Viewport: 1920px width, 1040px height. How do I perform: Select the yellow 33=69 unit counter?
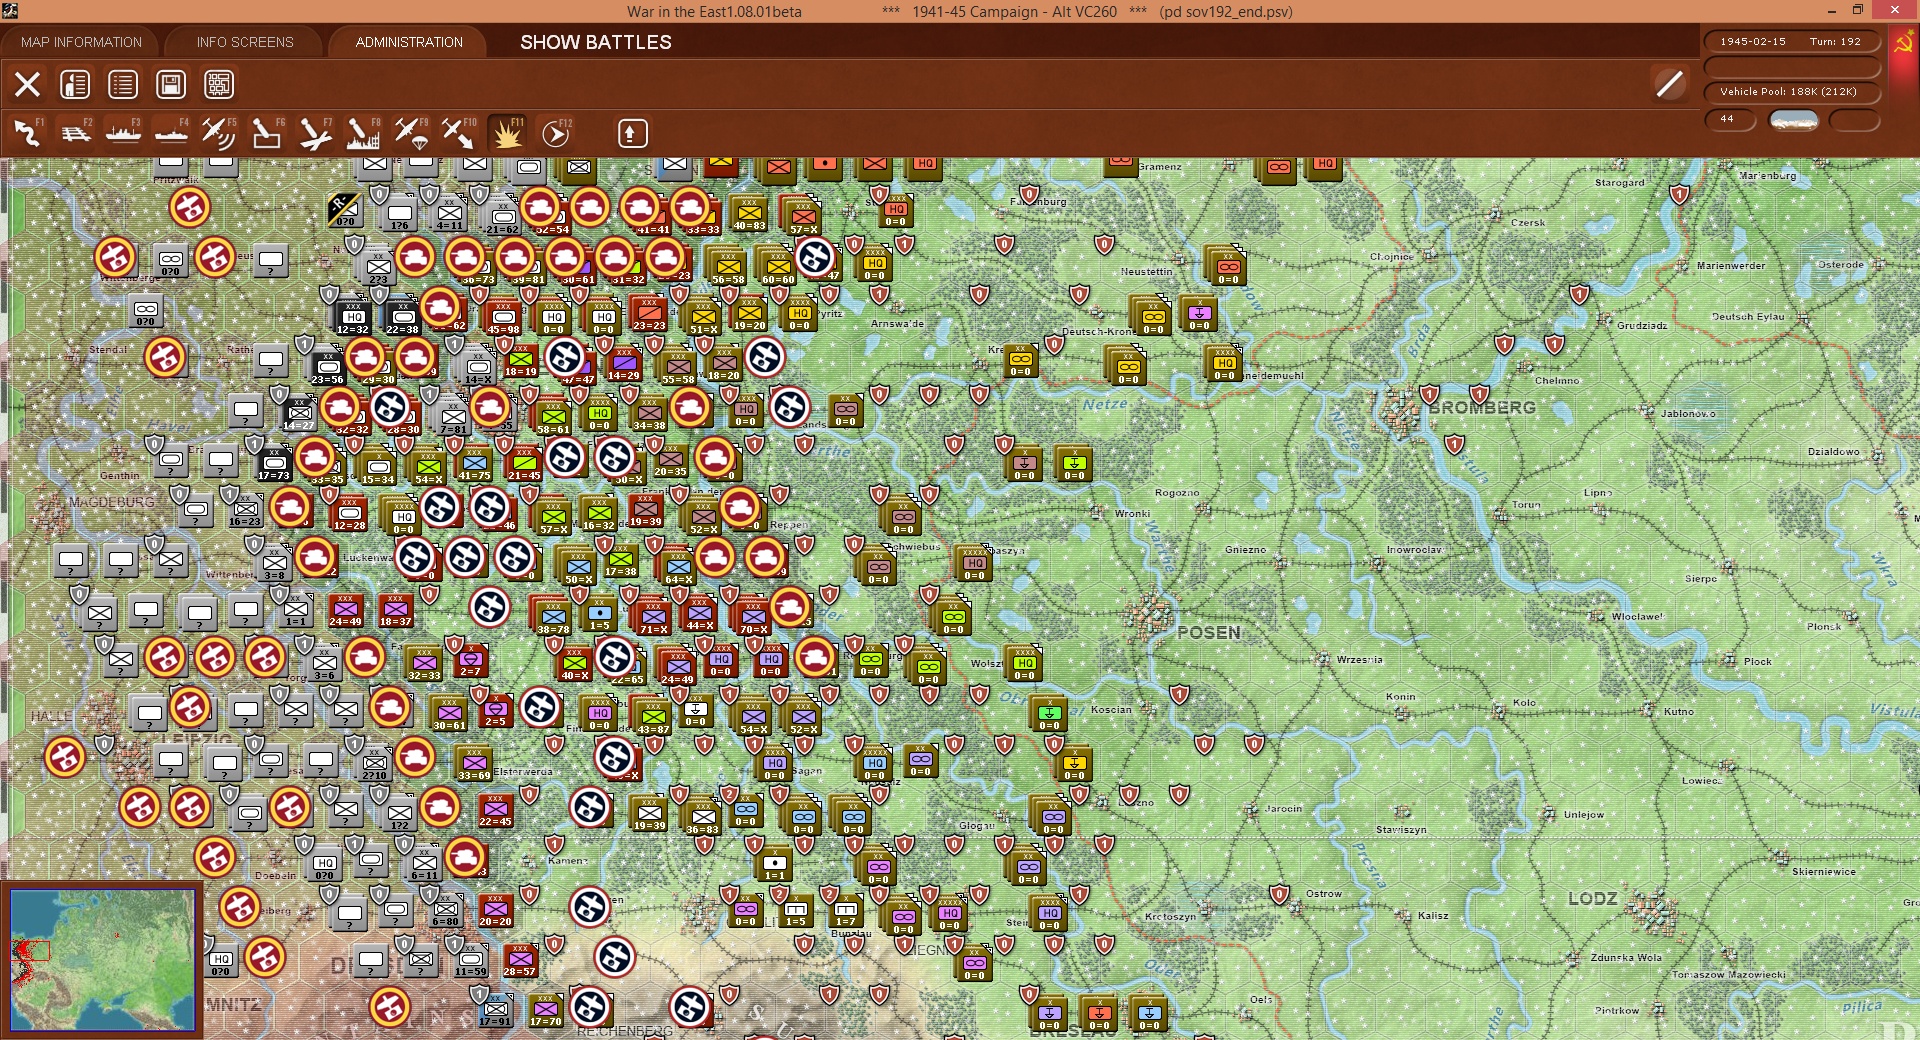pyautogui.click(x=474, y=763)
